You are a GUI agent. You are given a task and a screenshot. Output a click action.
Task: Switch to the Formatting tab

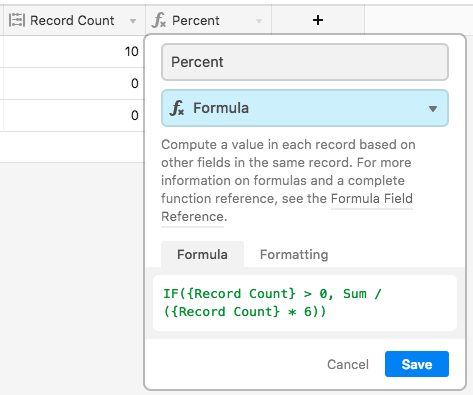coord(294,255)
